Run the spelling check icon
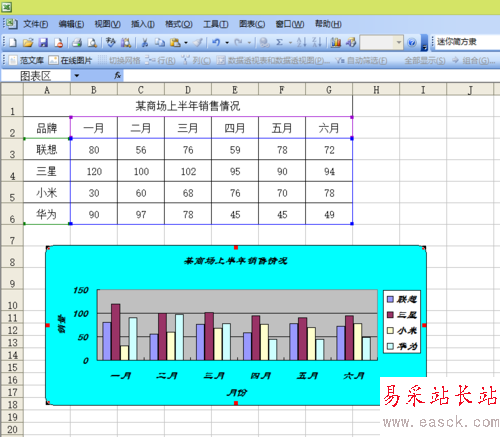The image size is (500, 437). coord(110,42)
